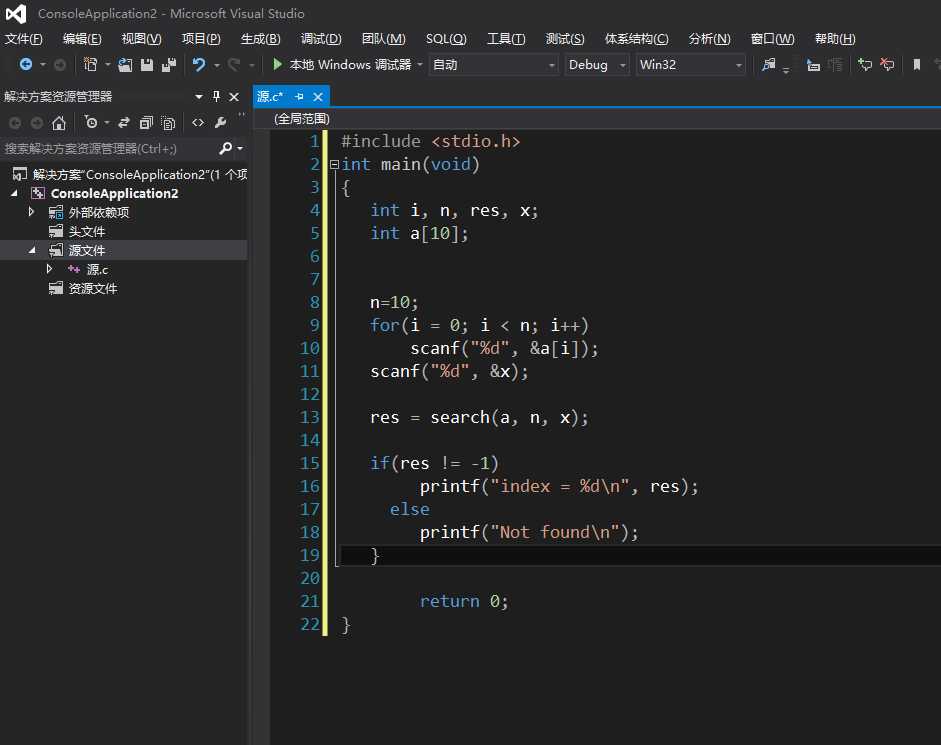Open the 团队(M) menu
Image resolution: width=941 pixels, height=745 pixels.
click(x=383, y=39)
